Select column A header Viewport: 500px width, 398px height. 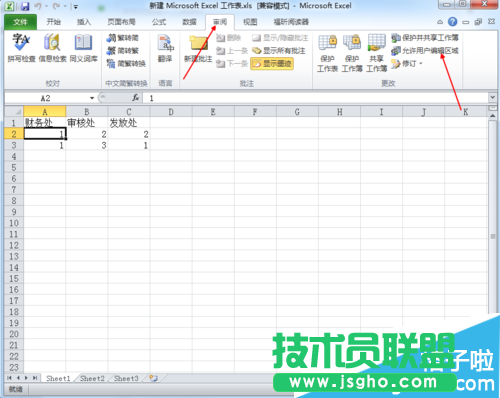pyautogui.click(x=45, y=112)
